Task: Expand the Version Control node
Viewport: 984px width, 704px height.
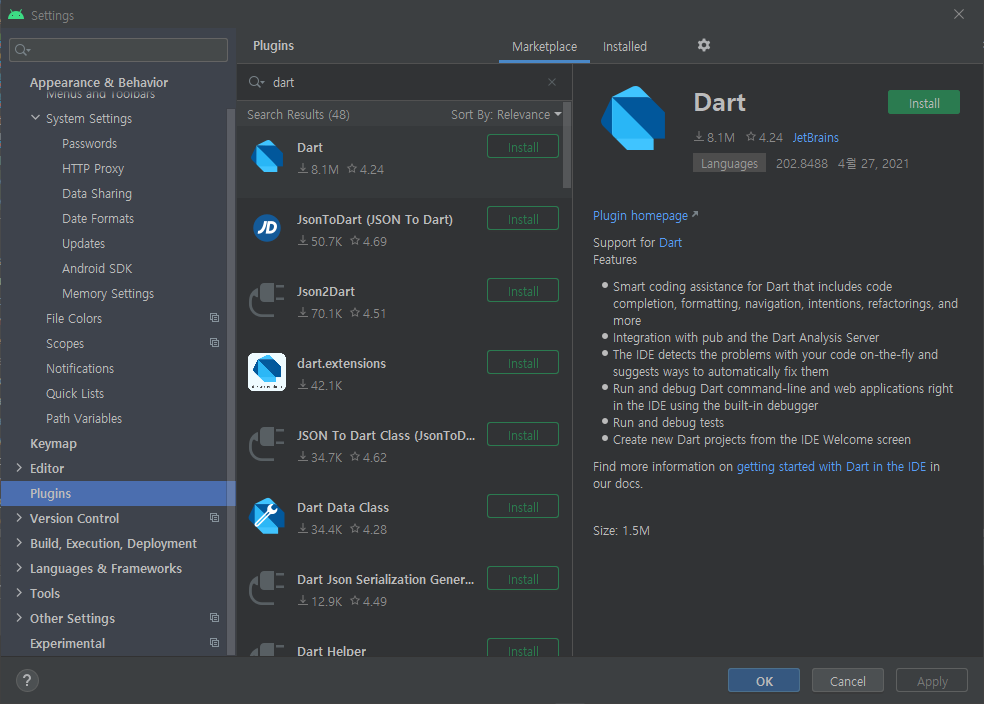Action: pos(19,518)
